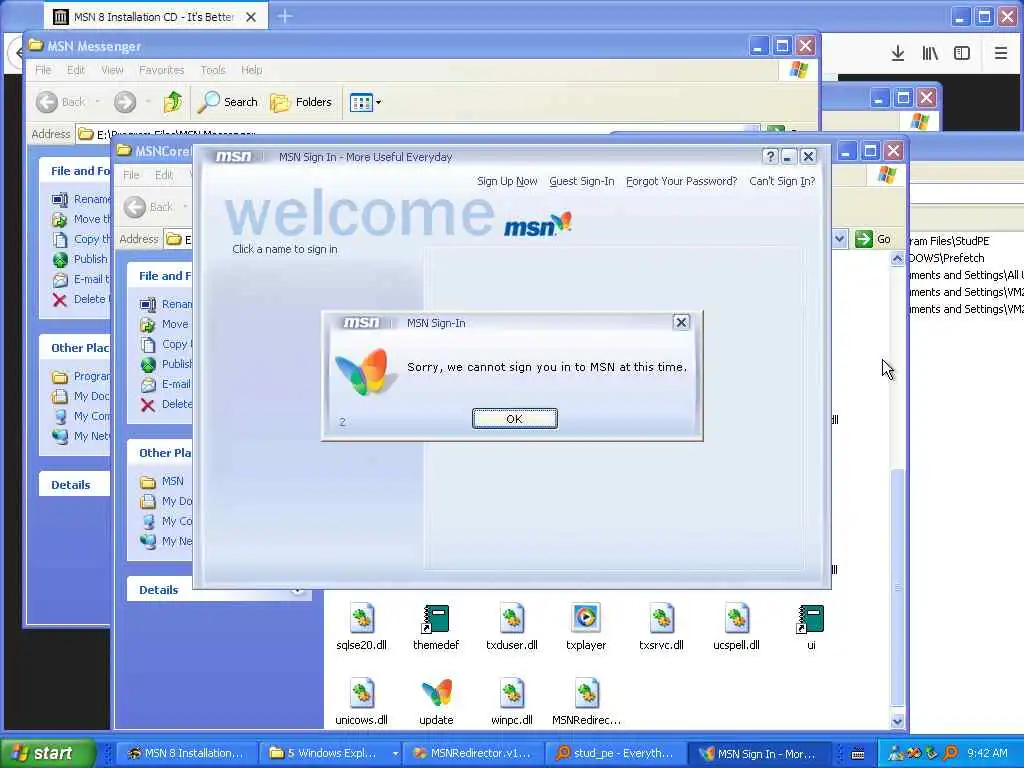The width and height of the screenshot is (1024, 768).
Task: Expand the Details panel in MSNCore window
Action: (x=297, y=590)
